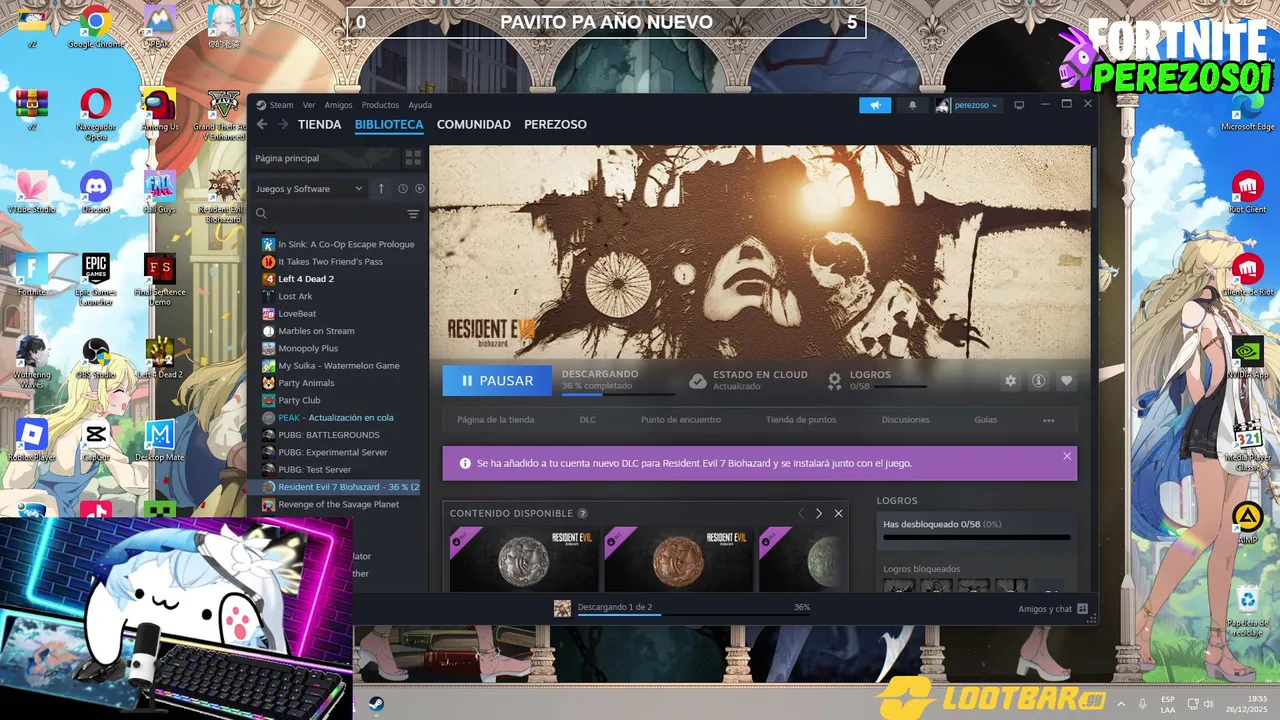
Task: Open Discord desktop shortcut
Action: (96, 191)
